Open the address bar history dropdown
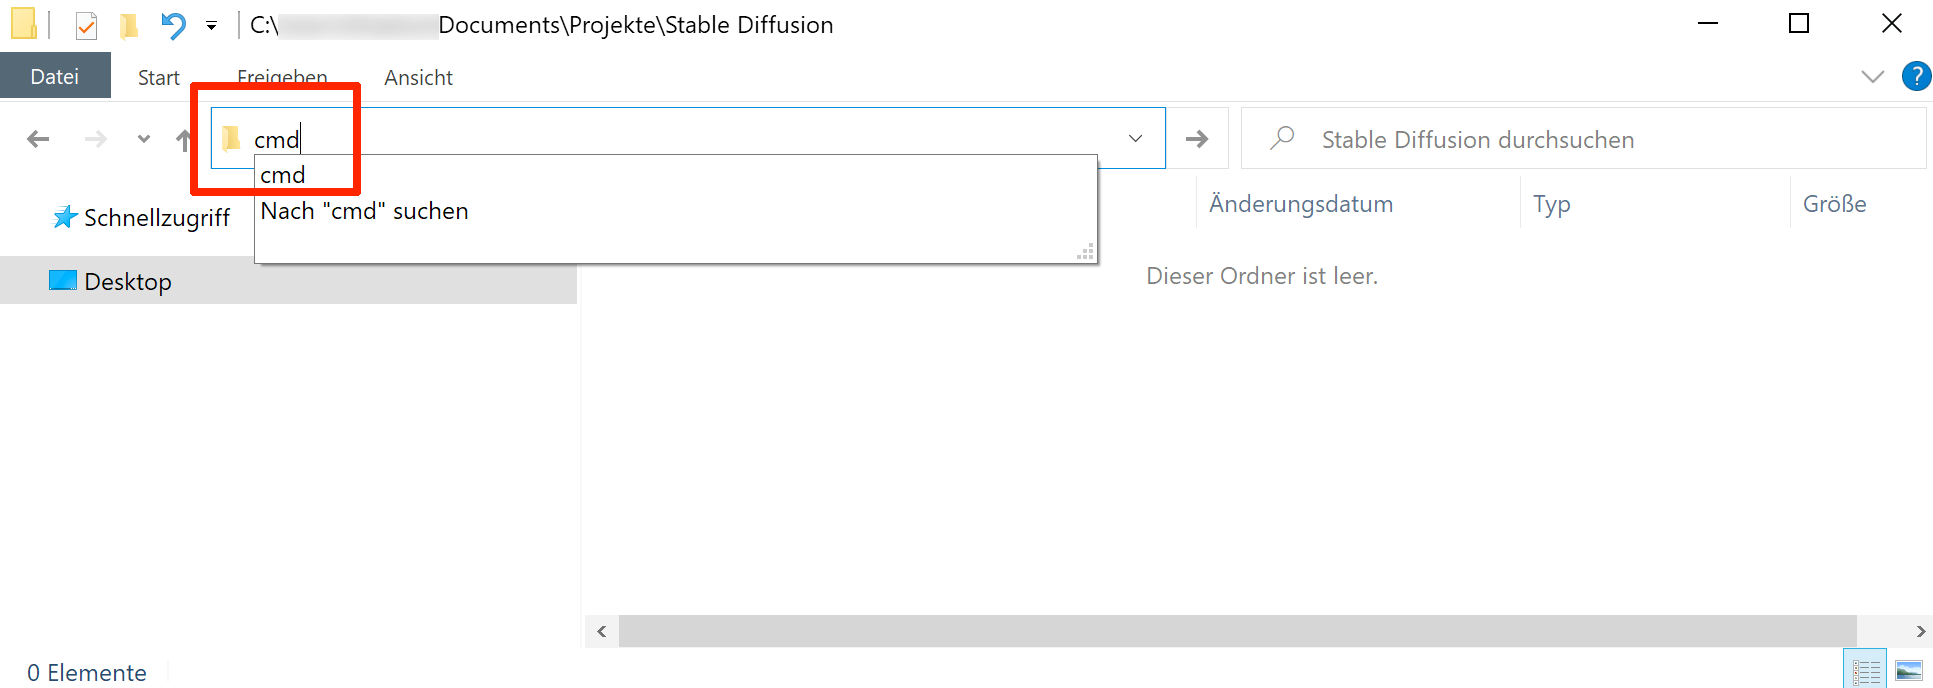The image size is (1933, 688). click(1136, 138)
